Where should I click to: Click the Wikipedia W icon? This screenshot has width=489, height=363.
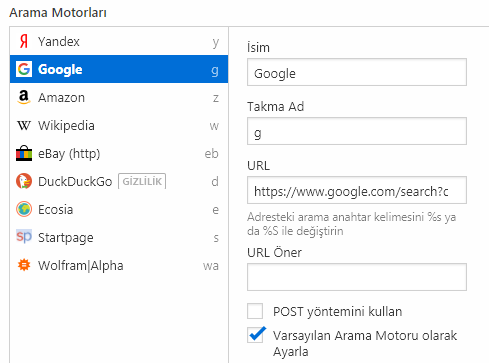[x=24, y=126]
